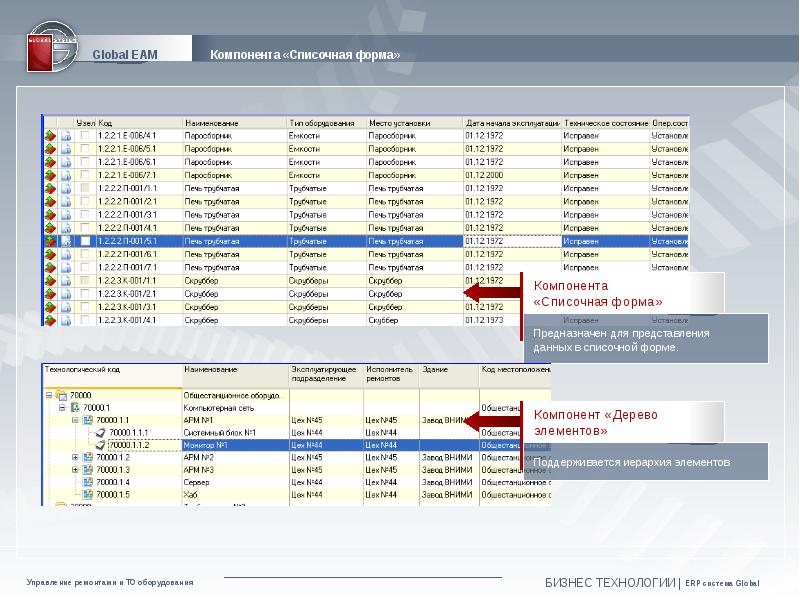Expand tree node 70000.1.3

coord(74,470)
